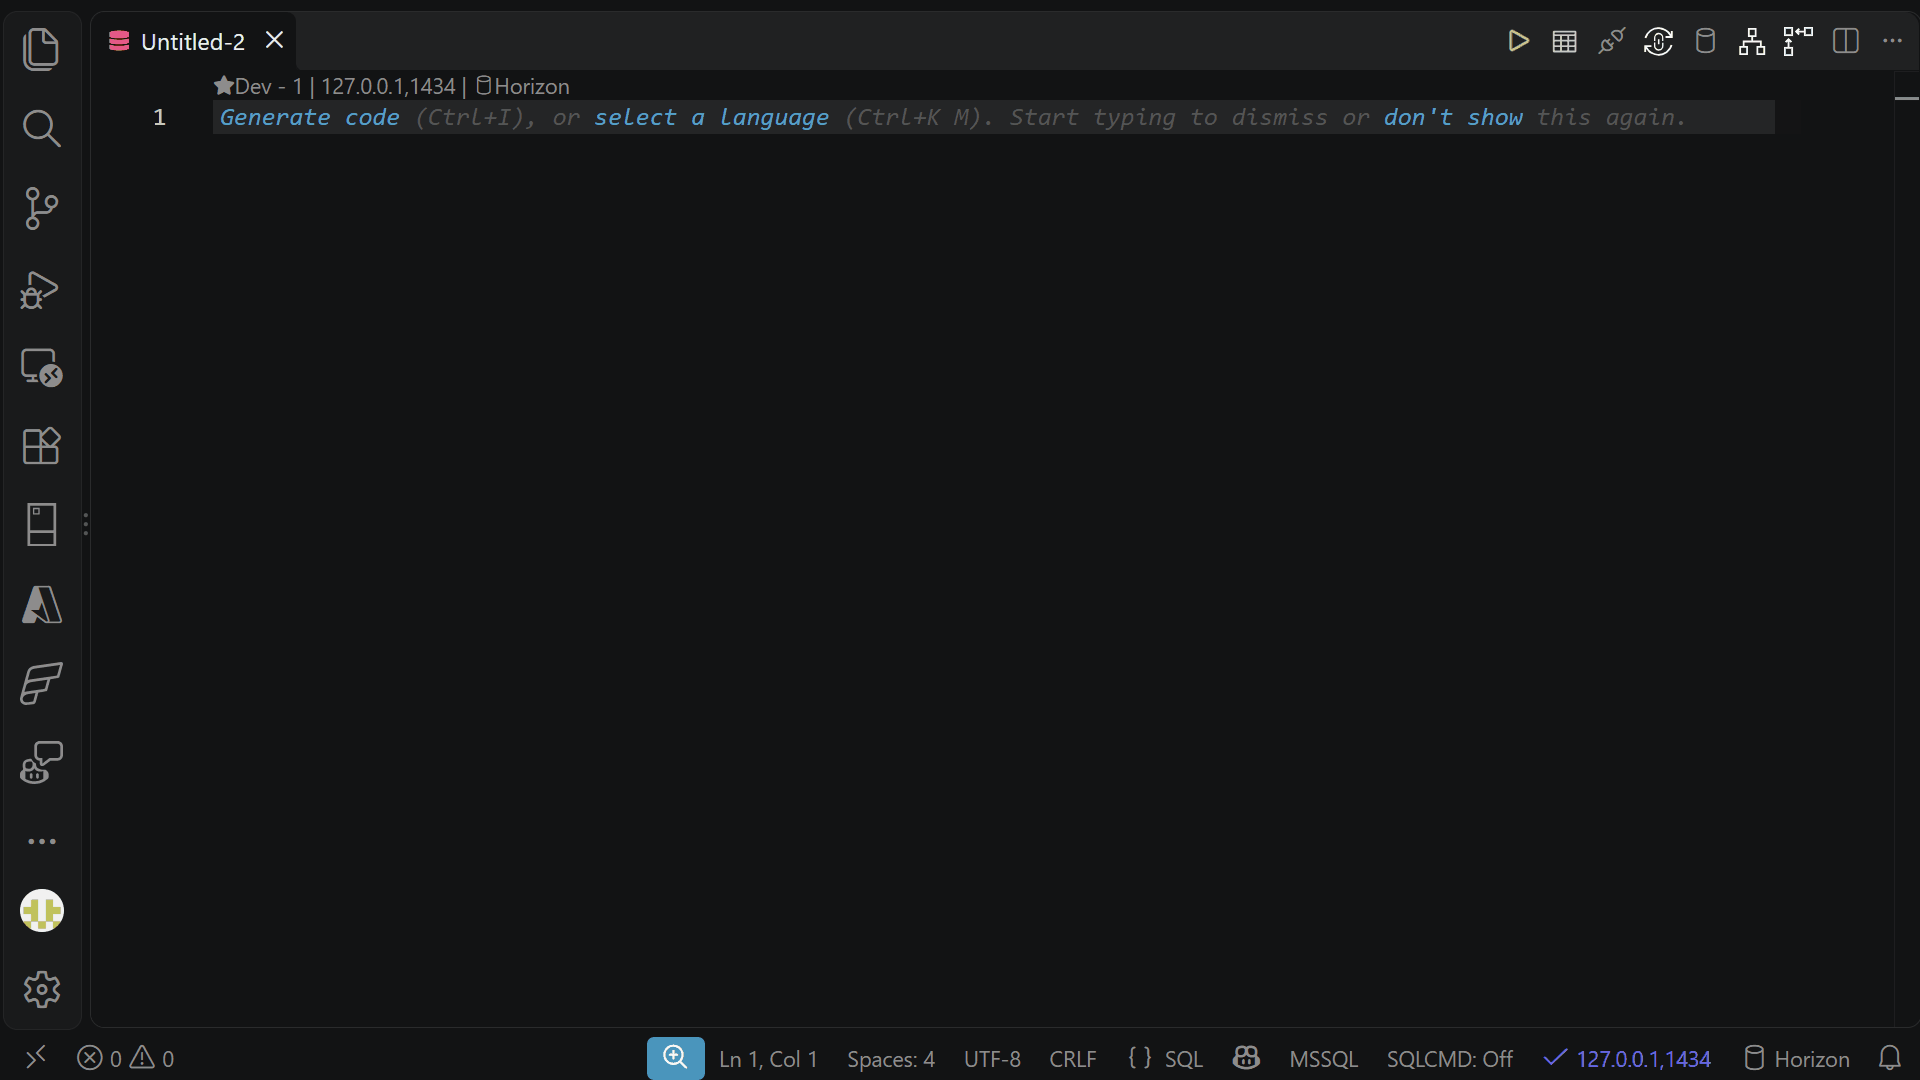Select the Untitled-2 tab

tap(192, 42)
